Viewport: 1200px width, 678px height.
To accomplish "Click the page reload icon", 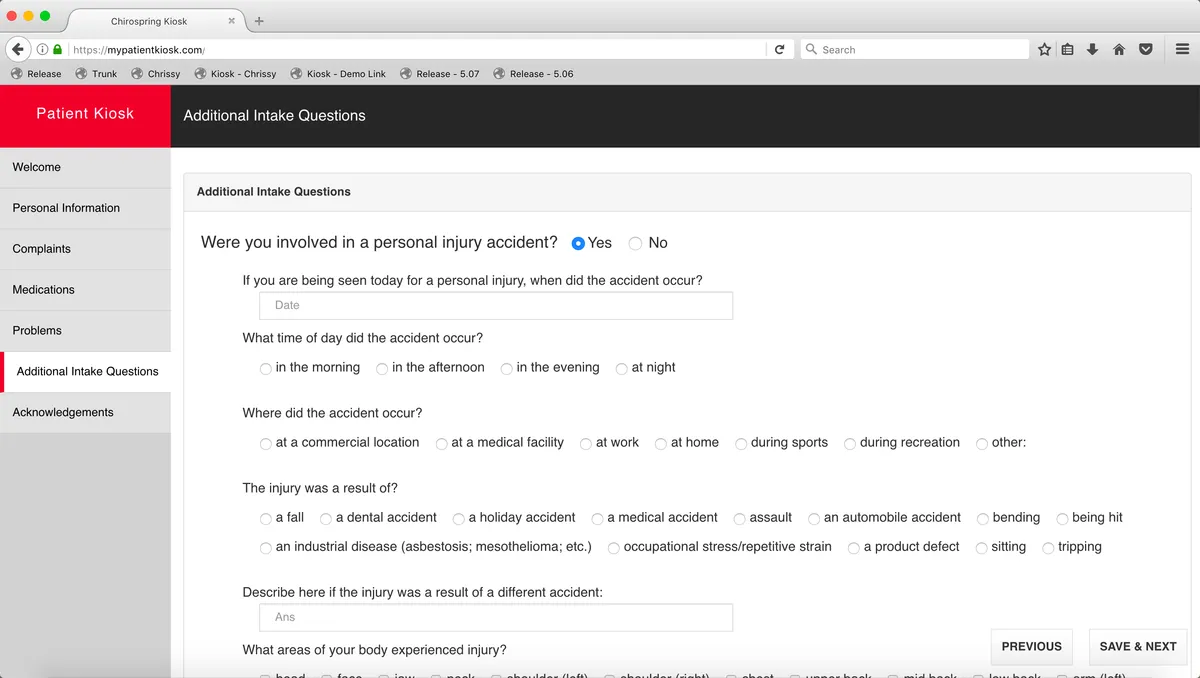I will [x=779, y=49].
